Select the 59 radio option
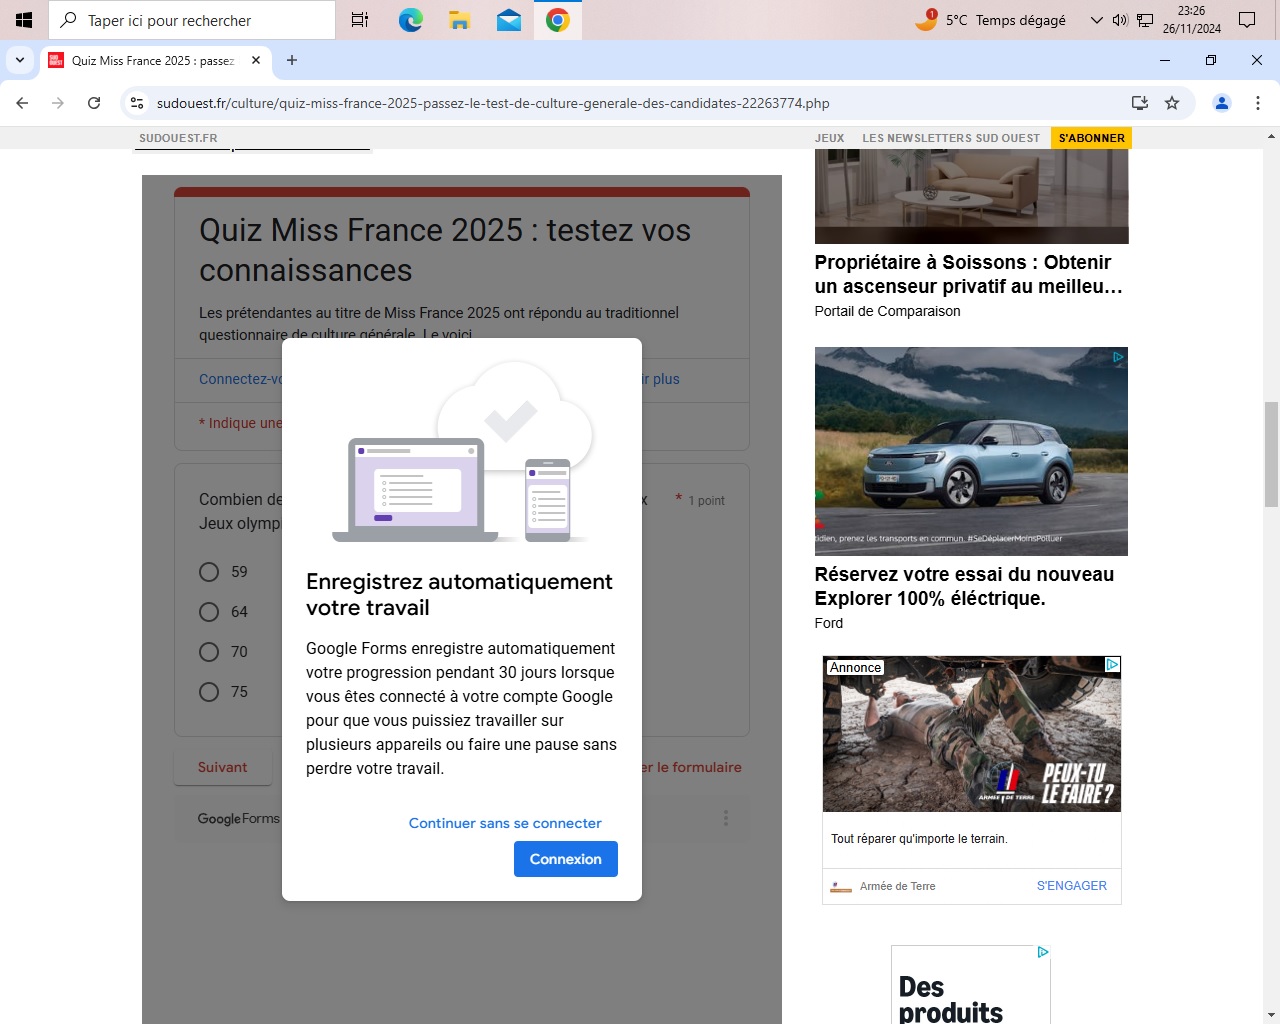Image resolution: width=1280 pixels, height=1024 pixels. tap(209, 572)
